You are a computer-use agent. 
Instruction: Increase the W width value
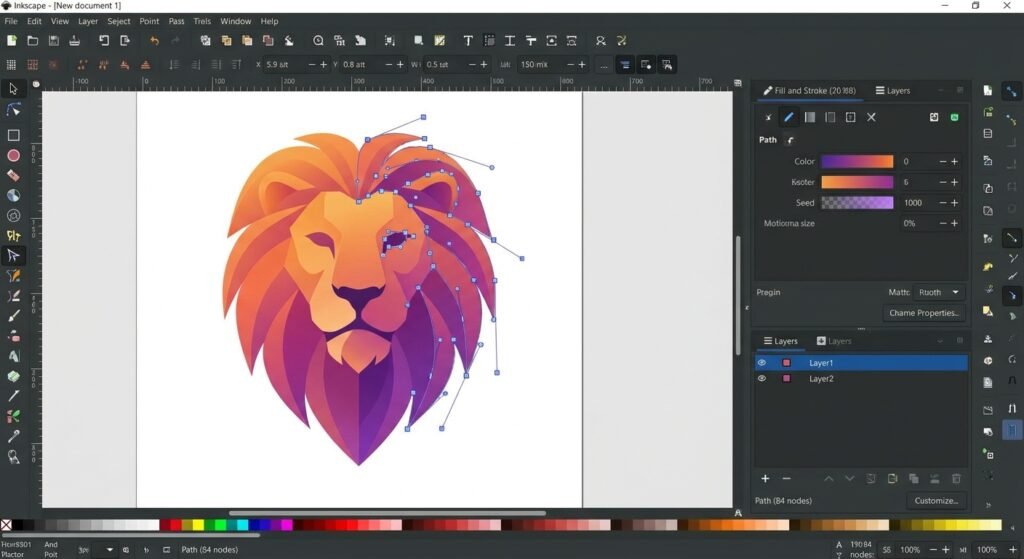click(484, 65)
